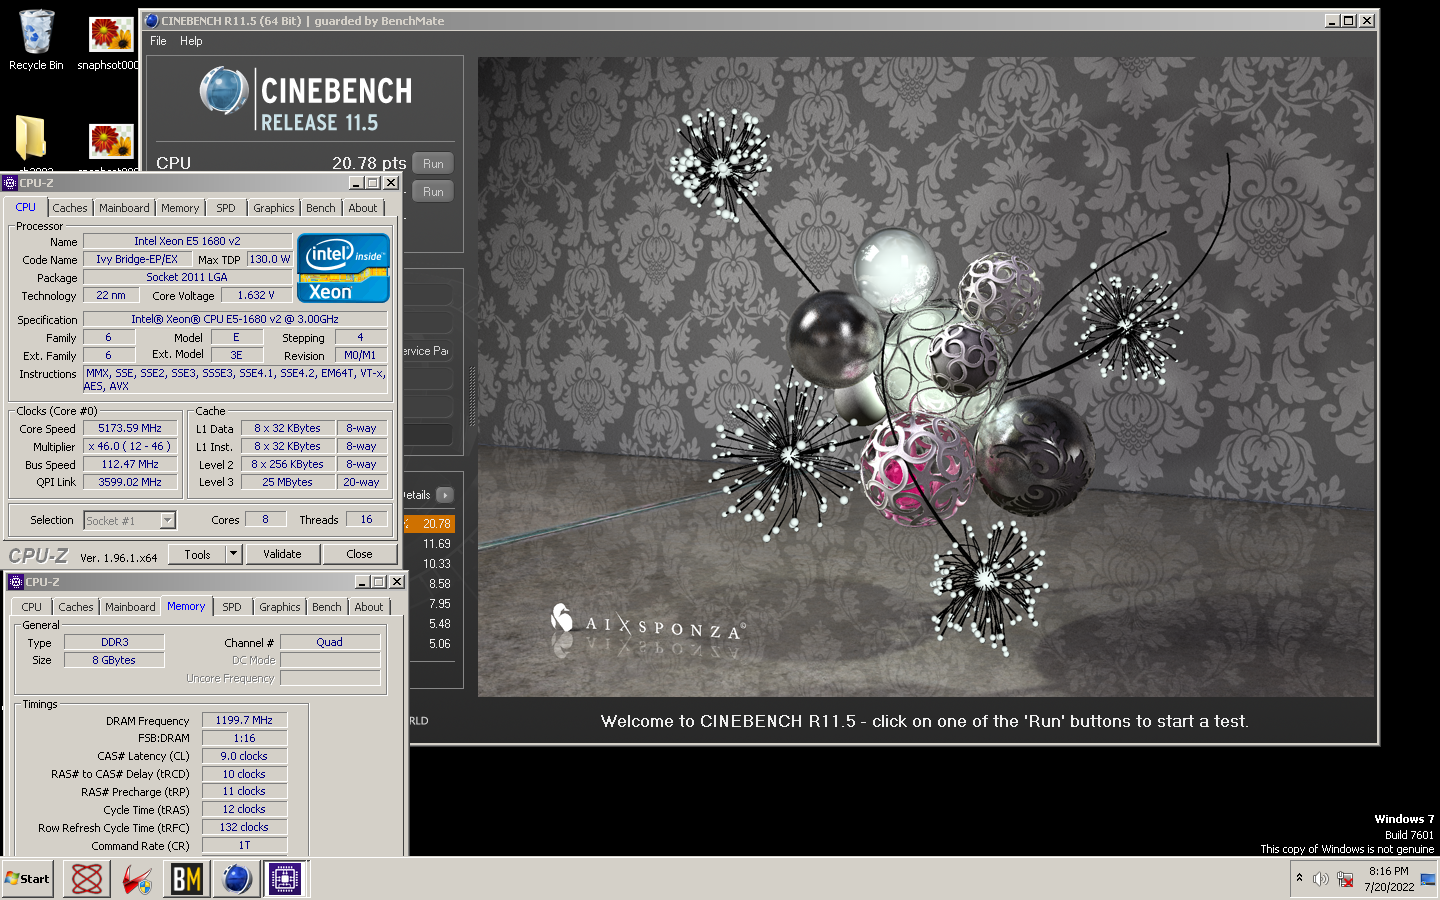The image size is (1440, 900).
Task: Click the Close button in CPU-Z
Action: click(x=360, y=554)
